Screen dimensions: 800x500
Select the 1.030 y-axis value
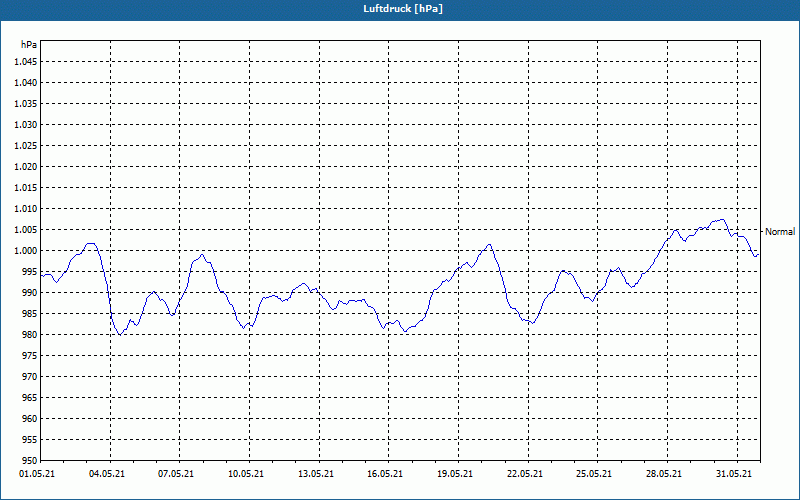(x=26, y=124)
